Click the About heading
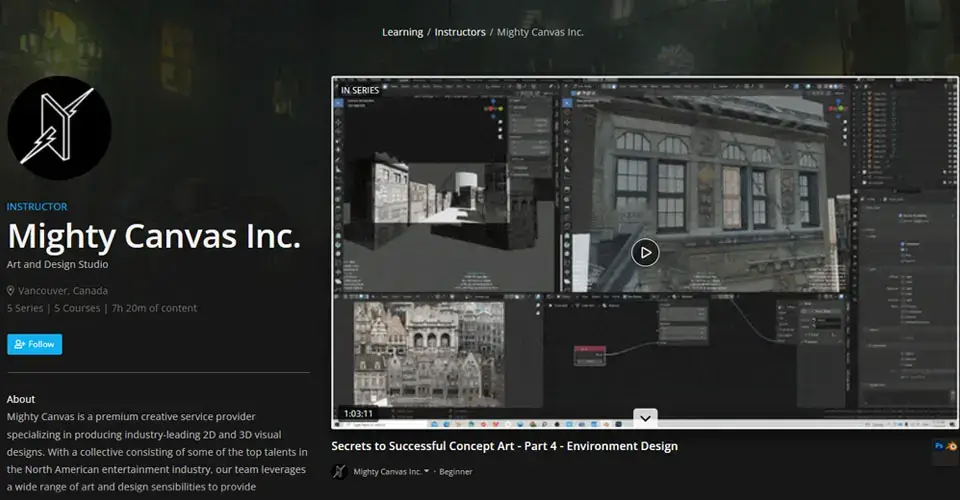The height and width of the screenshot is (500, 960). point(21,399)
